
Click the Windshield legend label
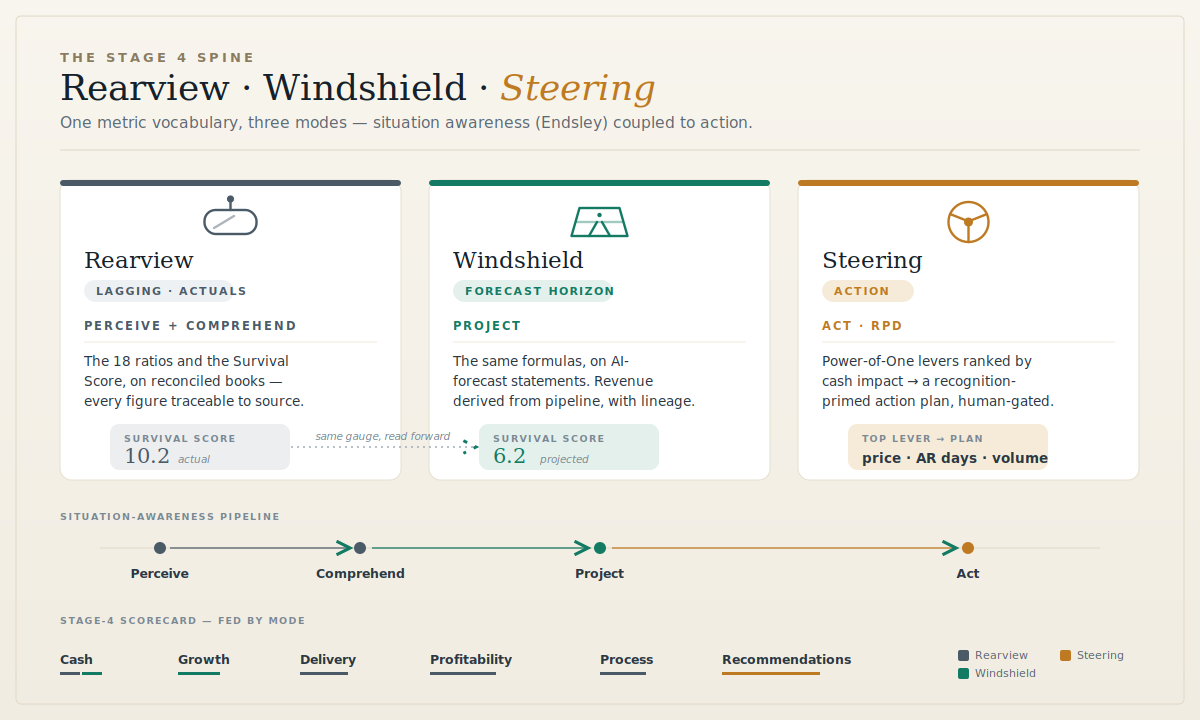click(1005, 674)
